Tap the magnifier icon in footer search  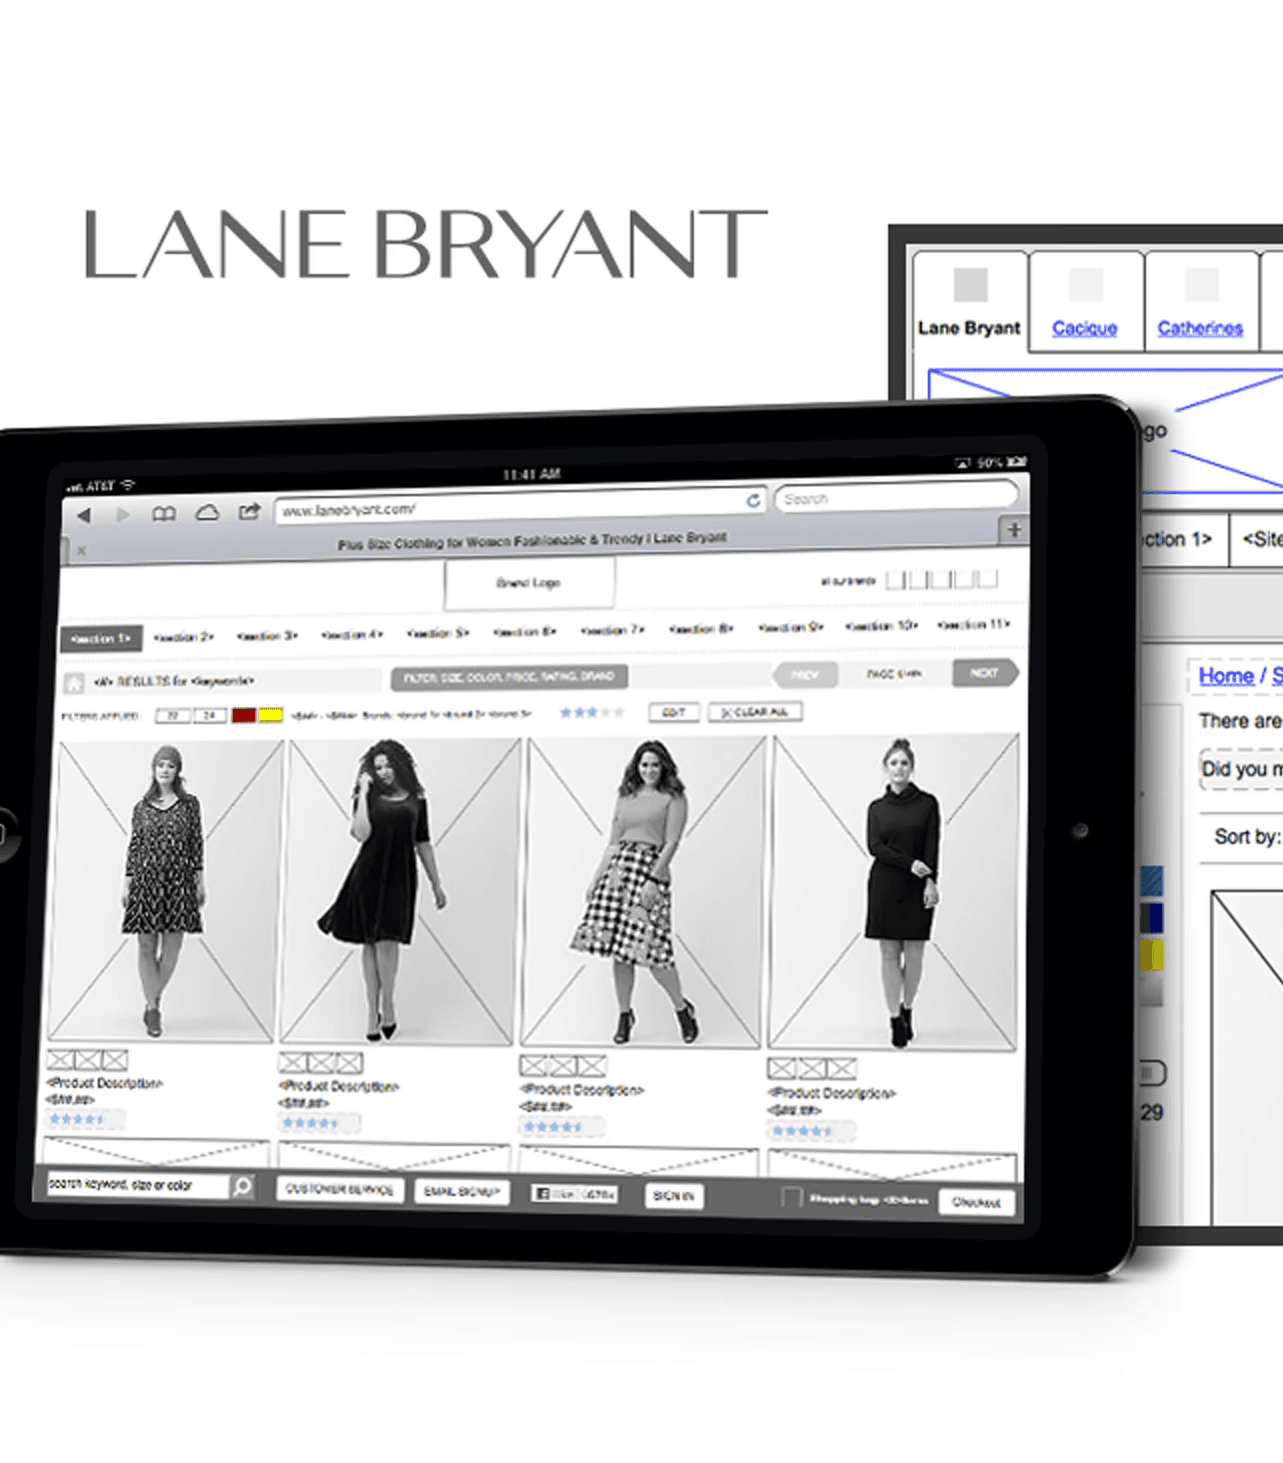[242, 1186]
